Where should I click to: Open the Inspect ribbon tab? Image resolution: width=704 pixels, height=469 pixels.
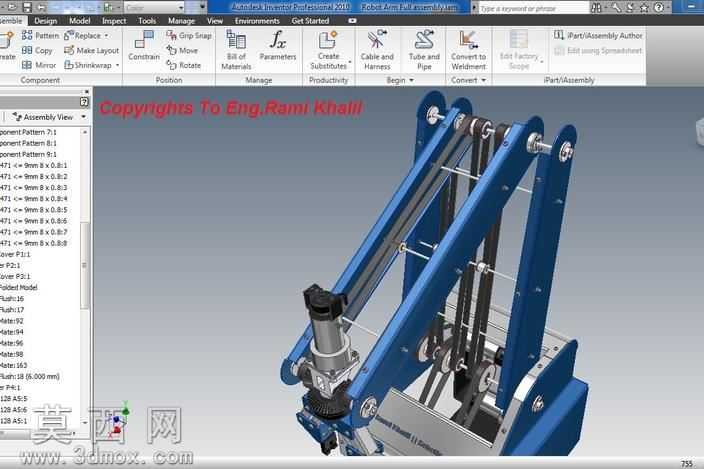tap(114, 21)
